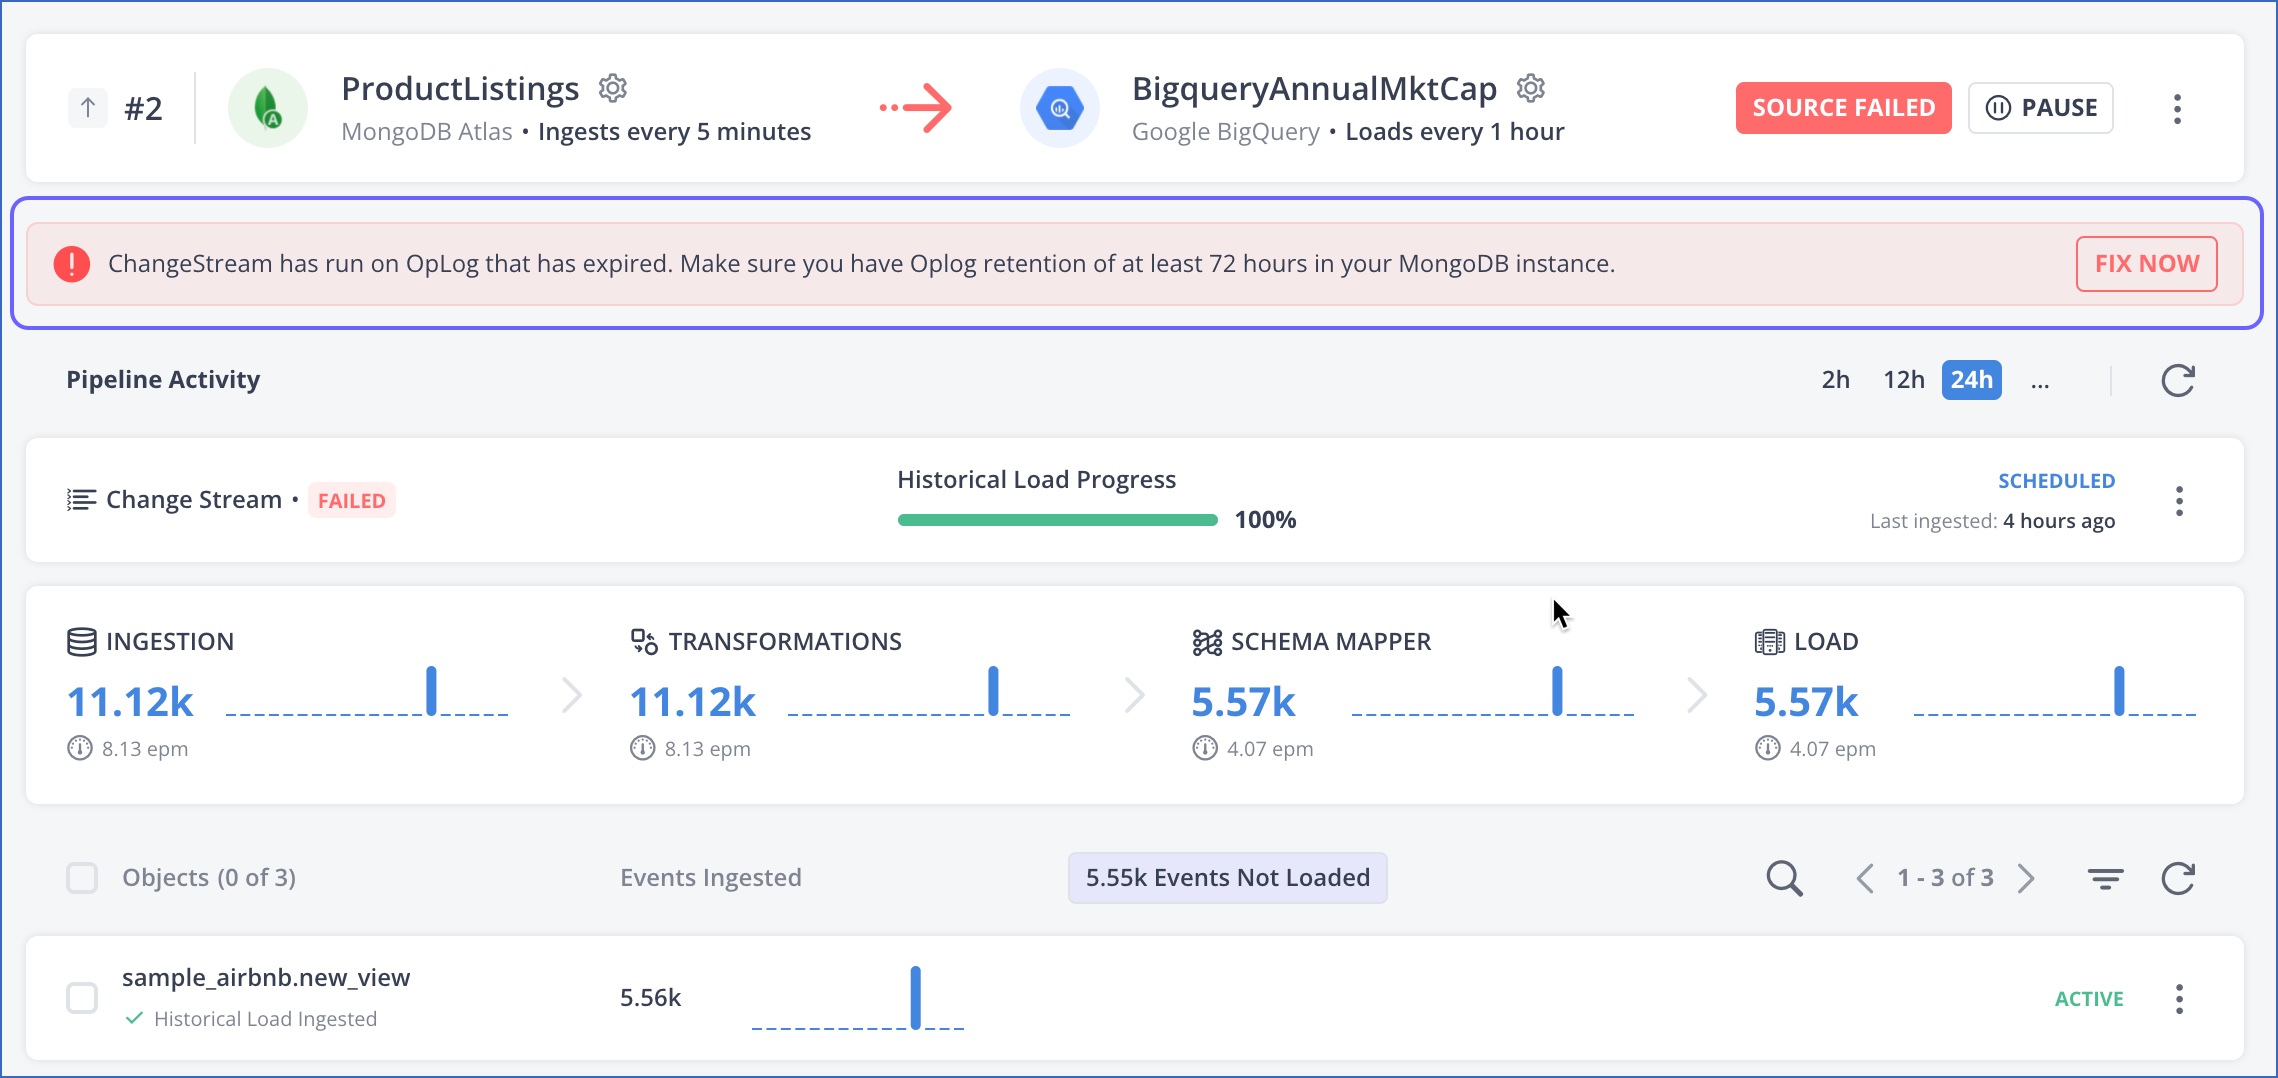The height and width of the screenshot is (1078, 2278).
Task: Click the Ingestion sparkline chart
Action: (x=367, y=691)
